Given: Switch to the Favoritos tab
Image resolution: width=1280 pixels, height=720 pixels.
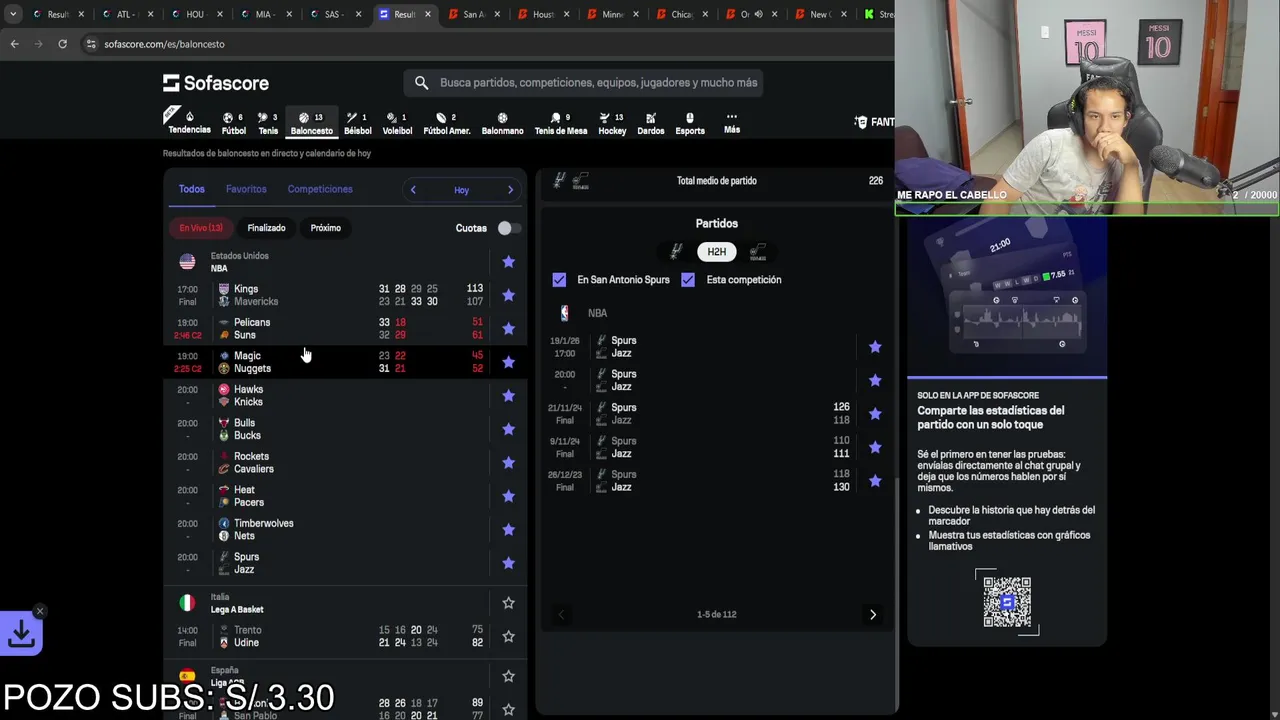Looking at the screenshot, I should (246, 189).
